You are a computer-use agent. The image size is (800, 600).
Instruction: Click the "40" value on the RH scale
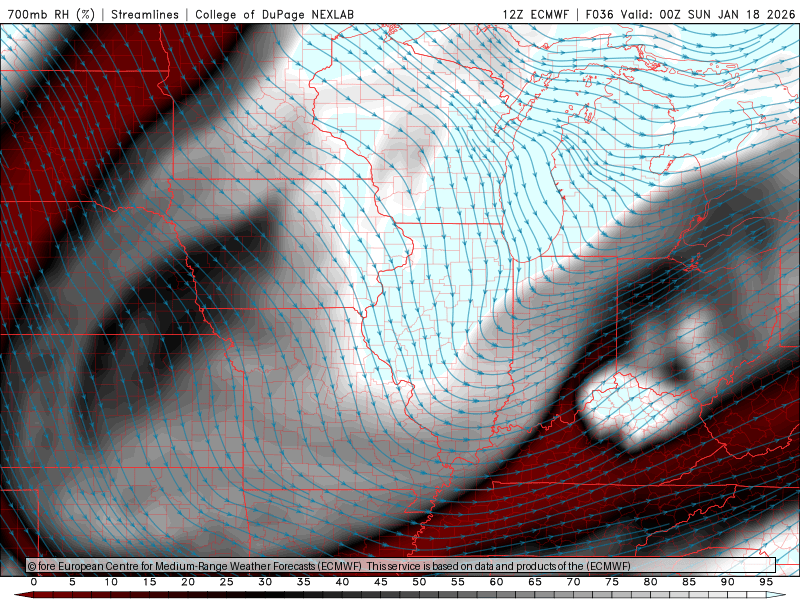[x=342, y=582]
